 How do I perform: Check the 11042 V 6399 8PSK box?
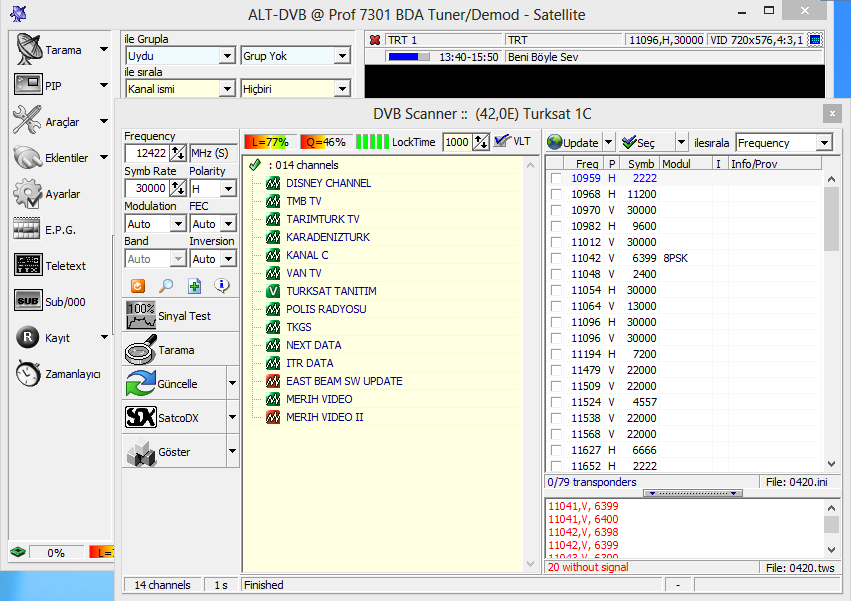click(x=556, y=258)
